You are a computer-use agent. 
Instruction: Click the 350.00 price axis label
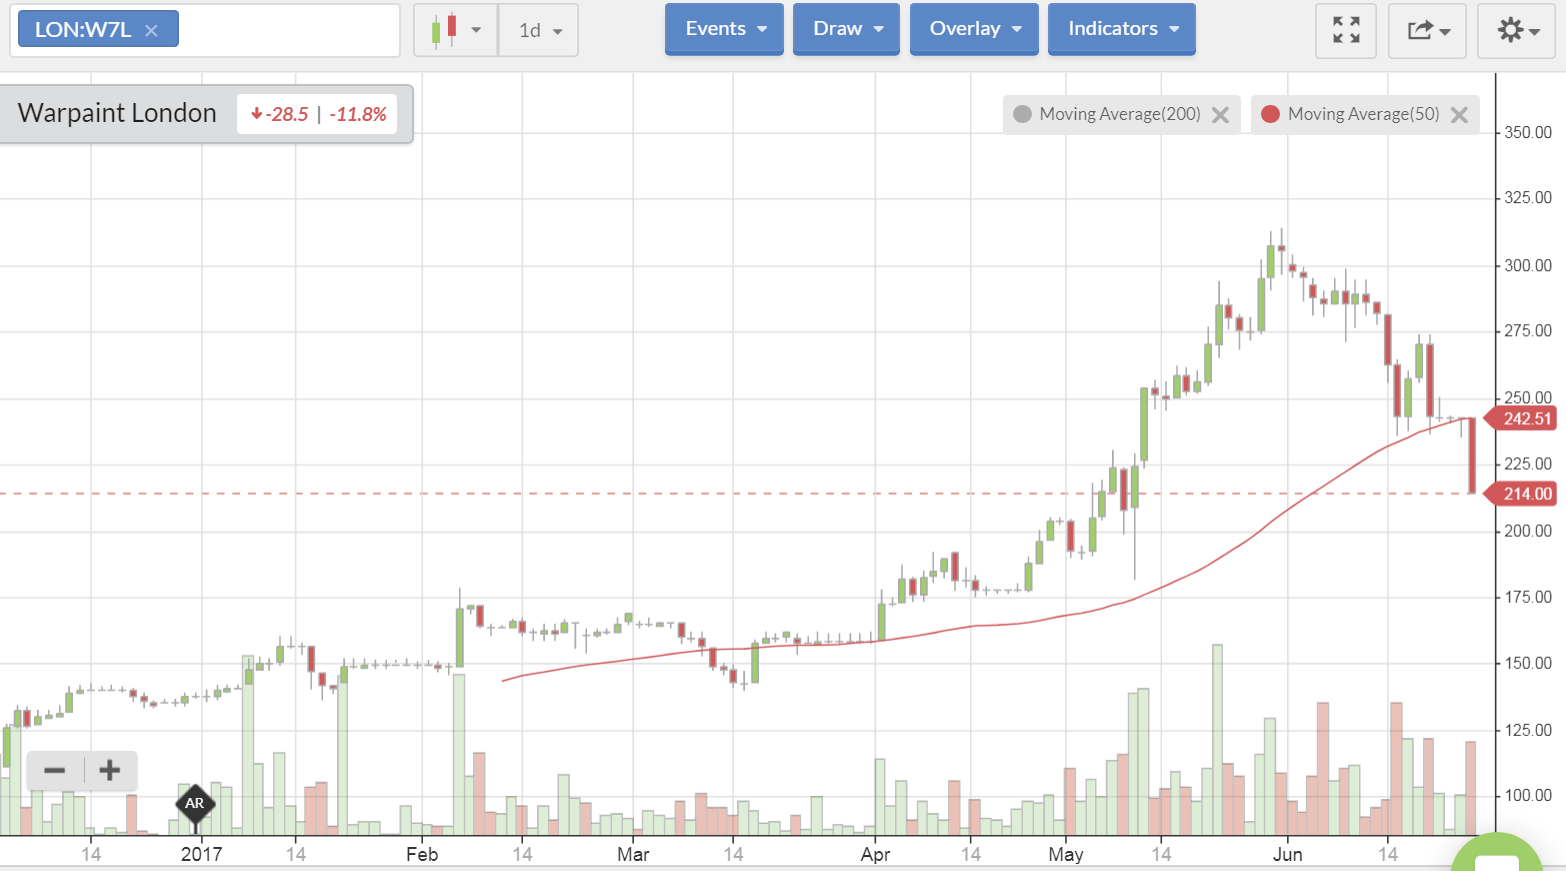pyautogui.click(x=1528, y=132)
